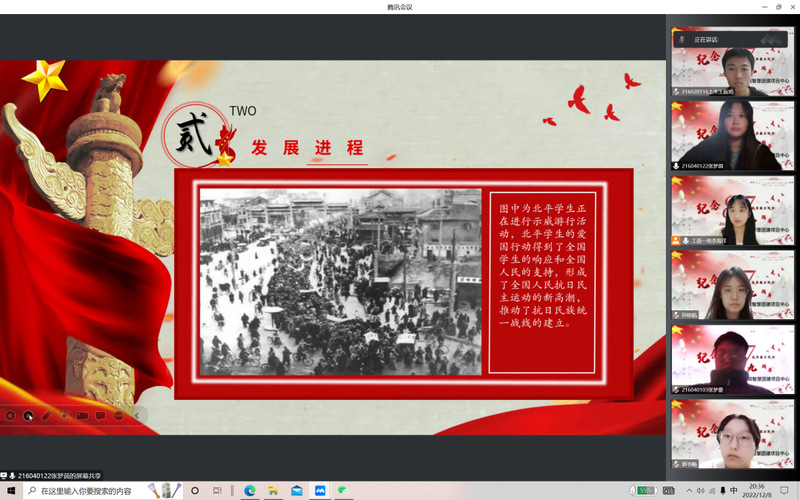Collapse the slideshow toolbar with the chevron
800x500 pixels.
pyautogui.click(x=137, y=416)
